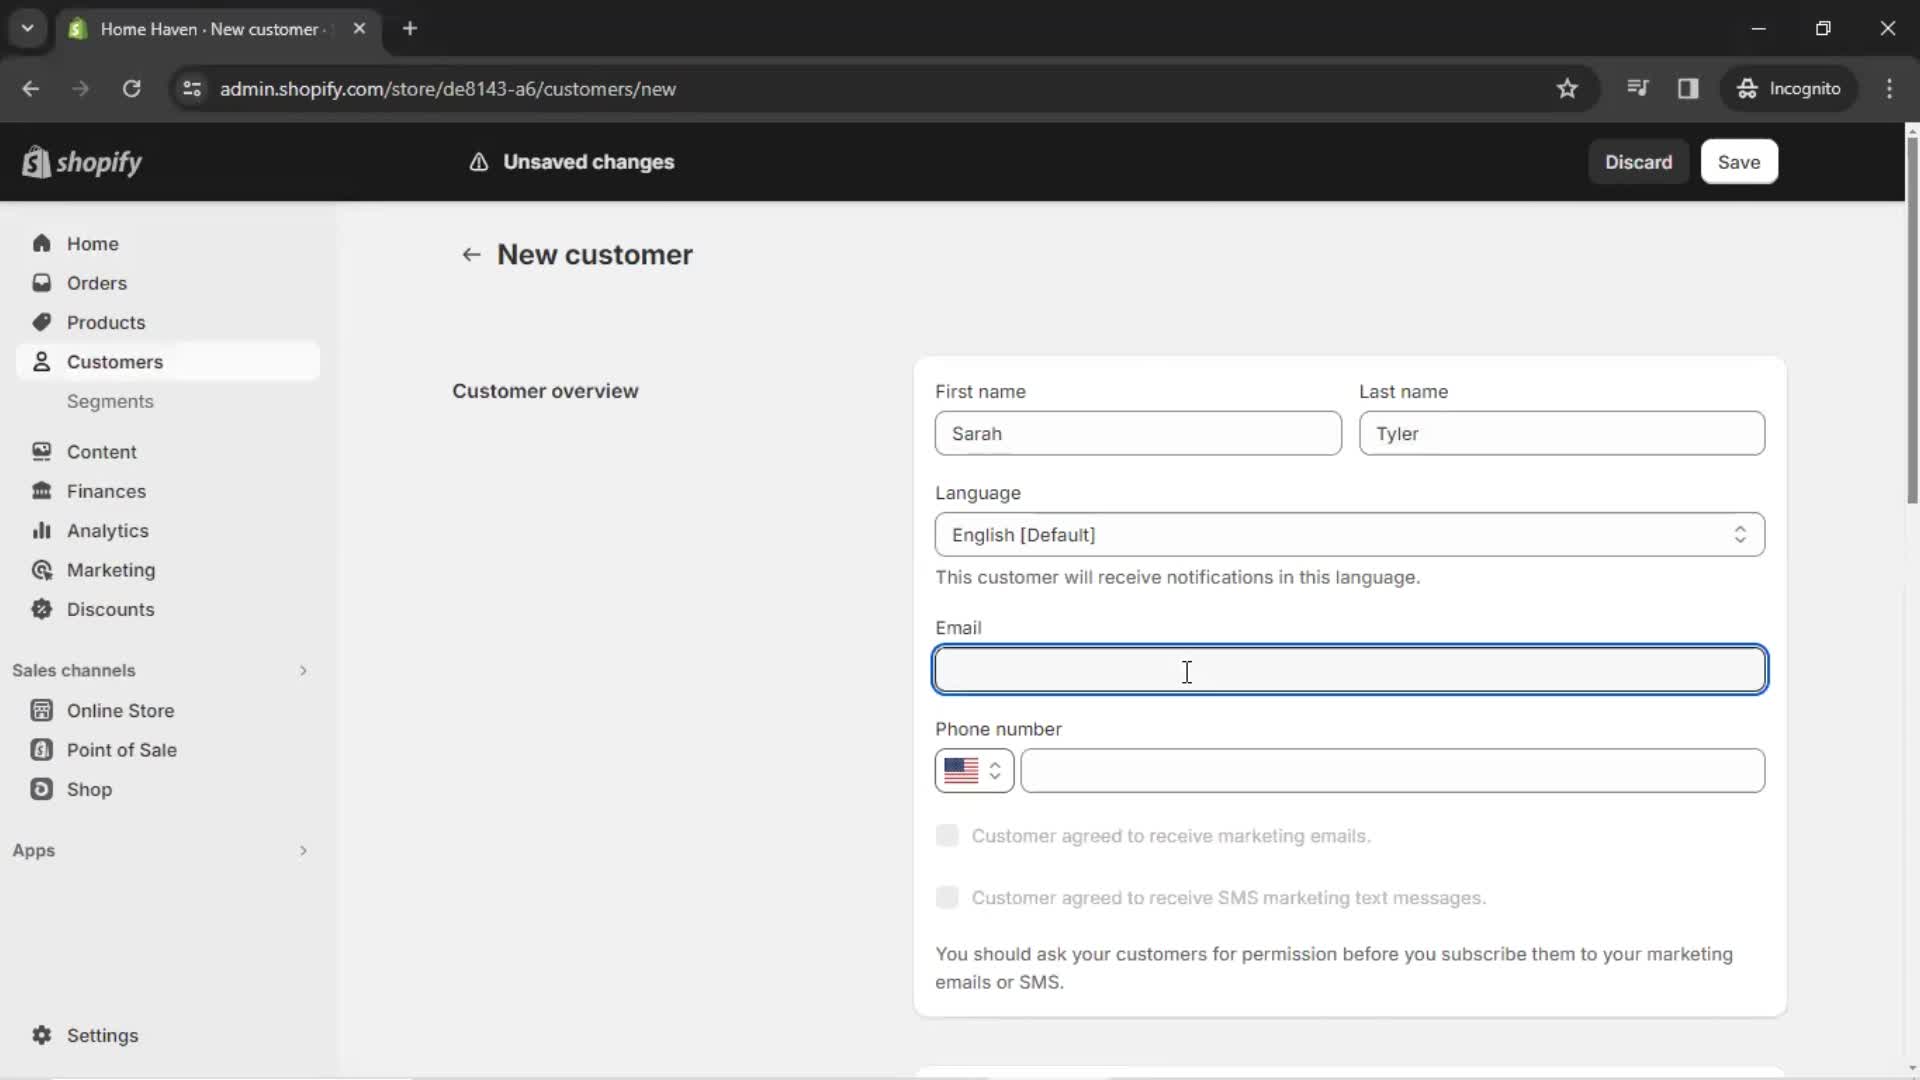Click the Save button
This screenshot has width=1920, height=1080.
1739,161
